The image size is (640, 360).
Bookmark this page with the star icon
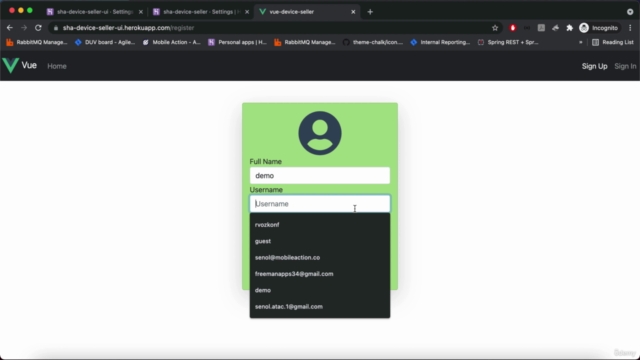pos(495,28)
